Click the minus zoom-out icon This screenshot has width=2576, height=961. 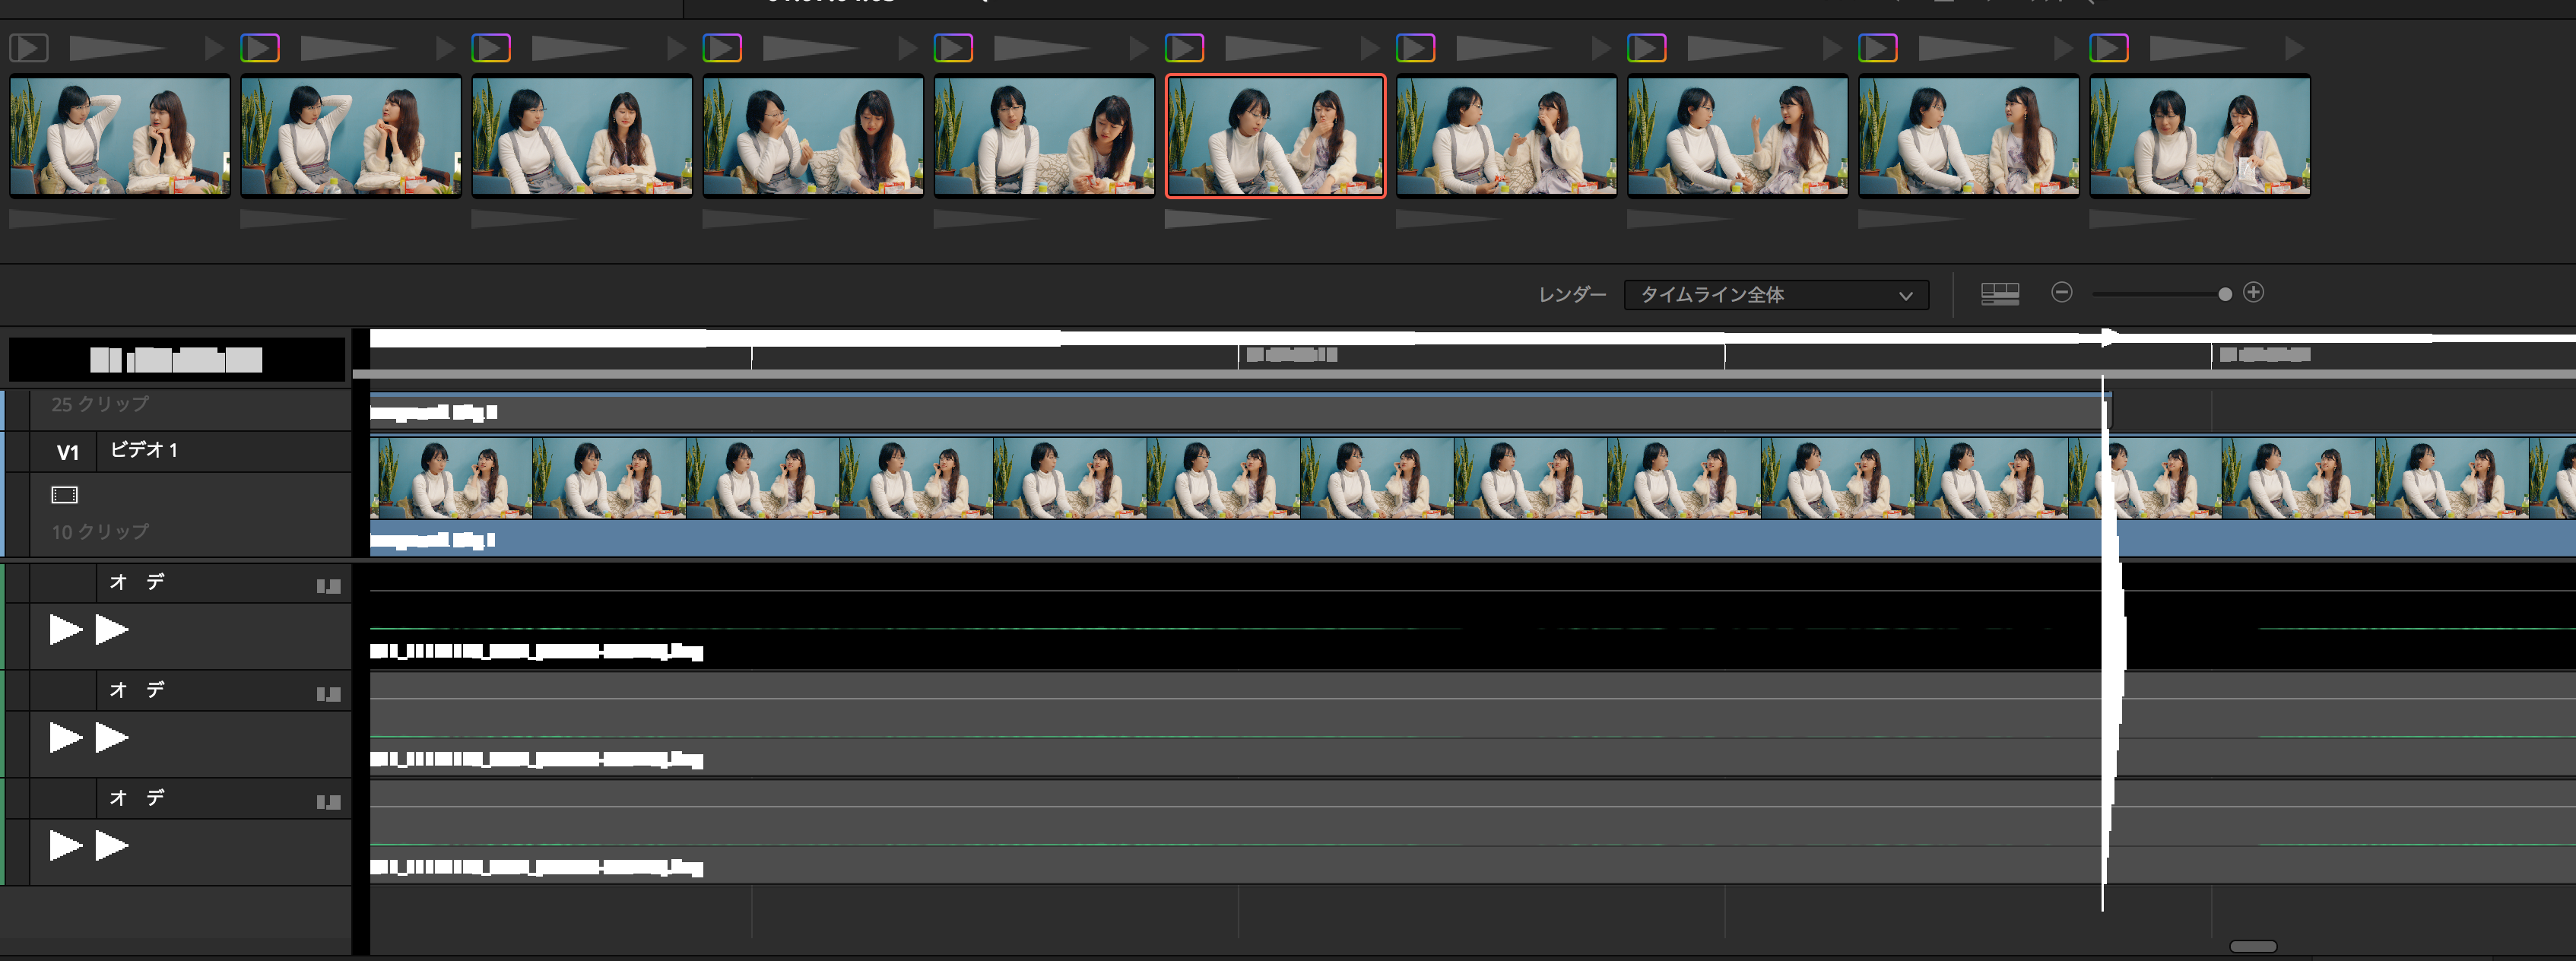[2061, 292]
